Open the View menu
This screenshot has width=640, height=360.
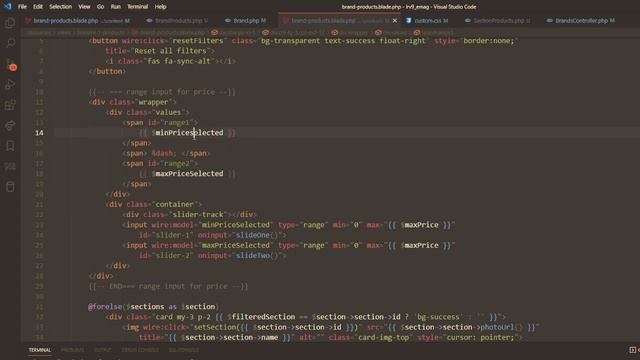click(x=84, y=7)
